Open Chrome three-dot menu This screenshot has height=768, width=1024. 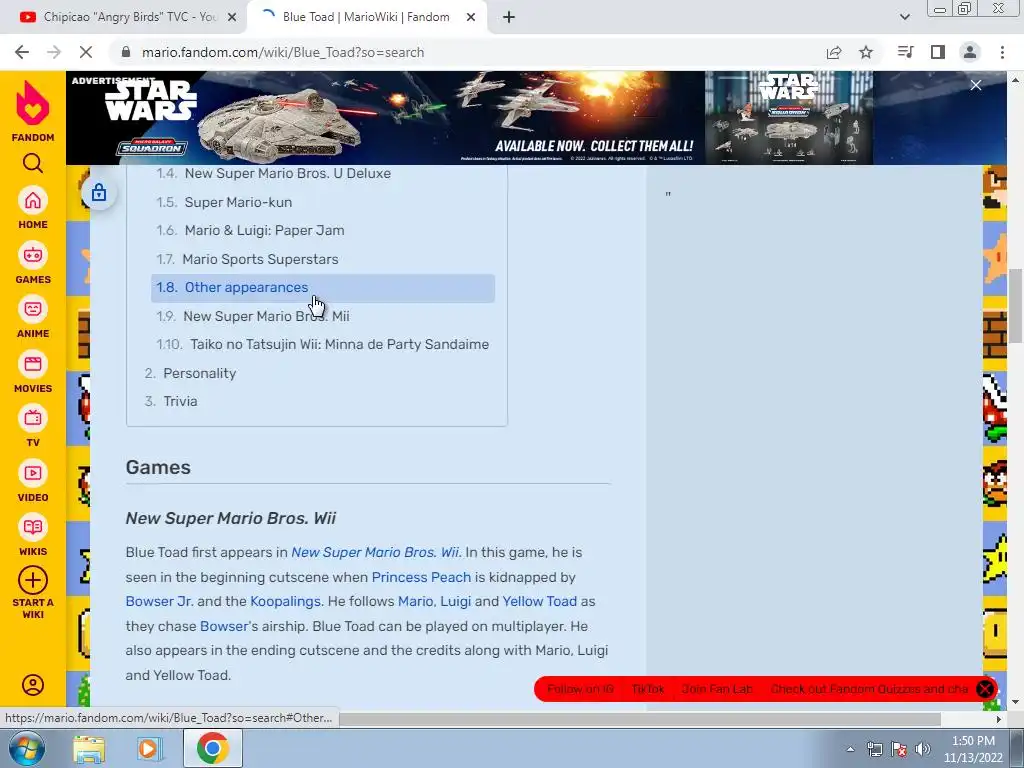point(1002,52)
